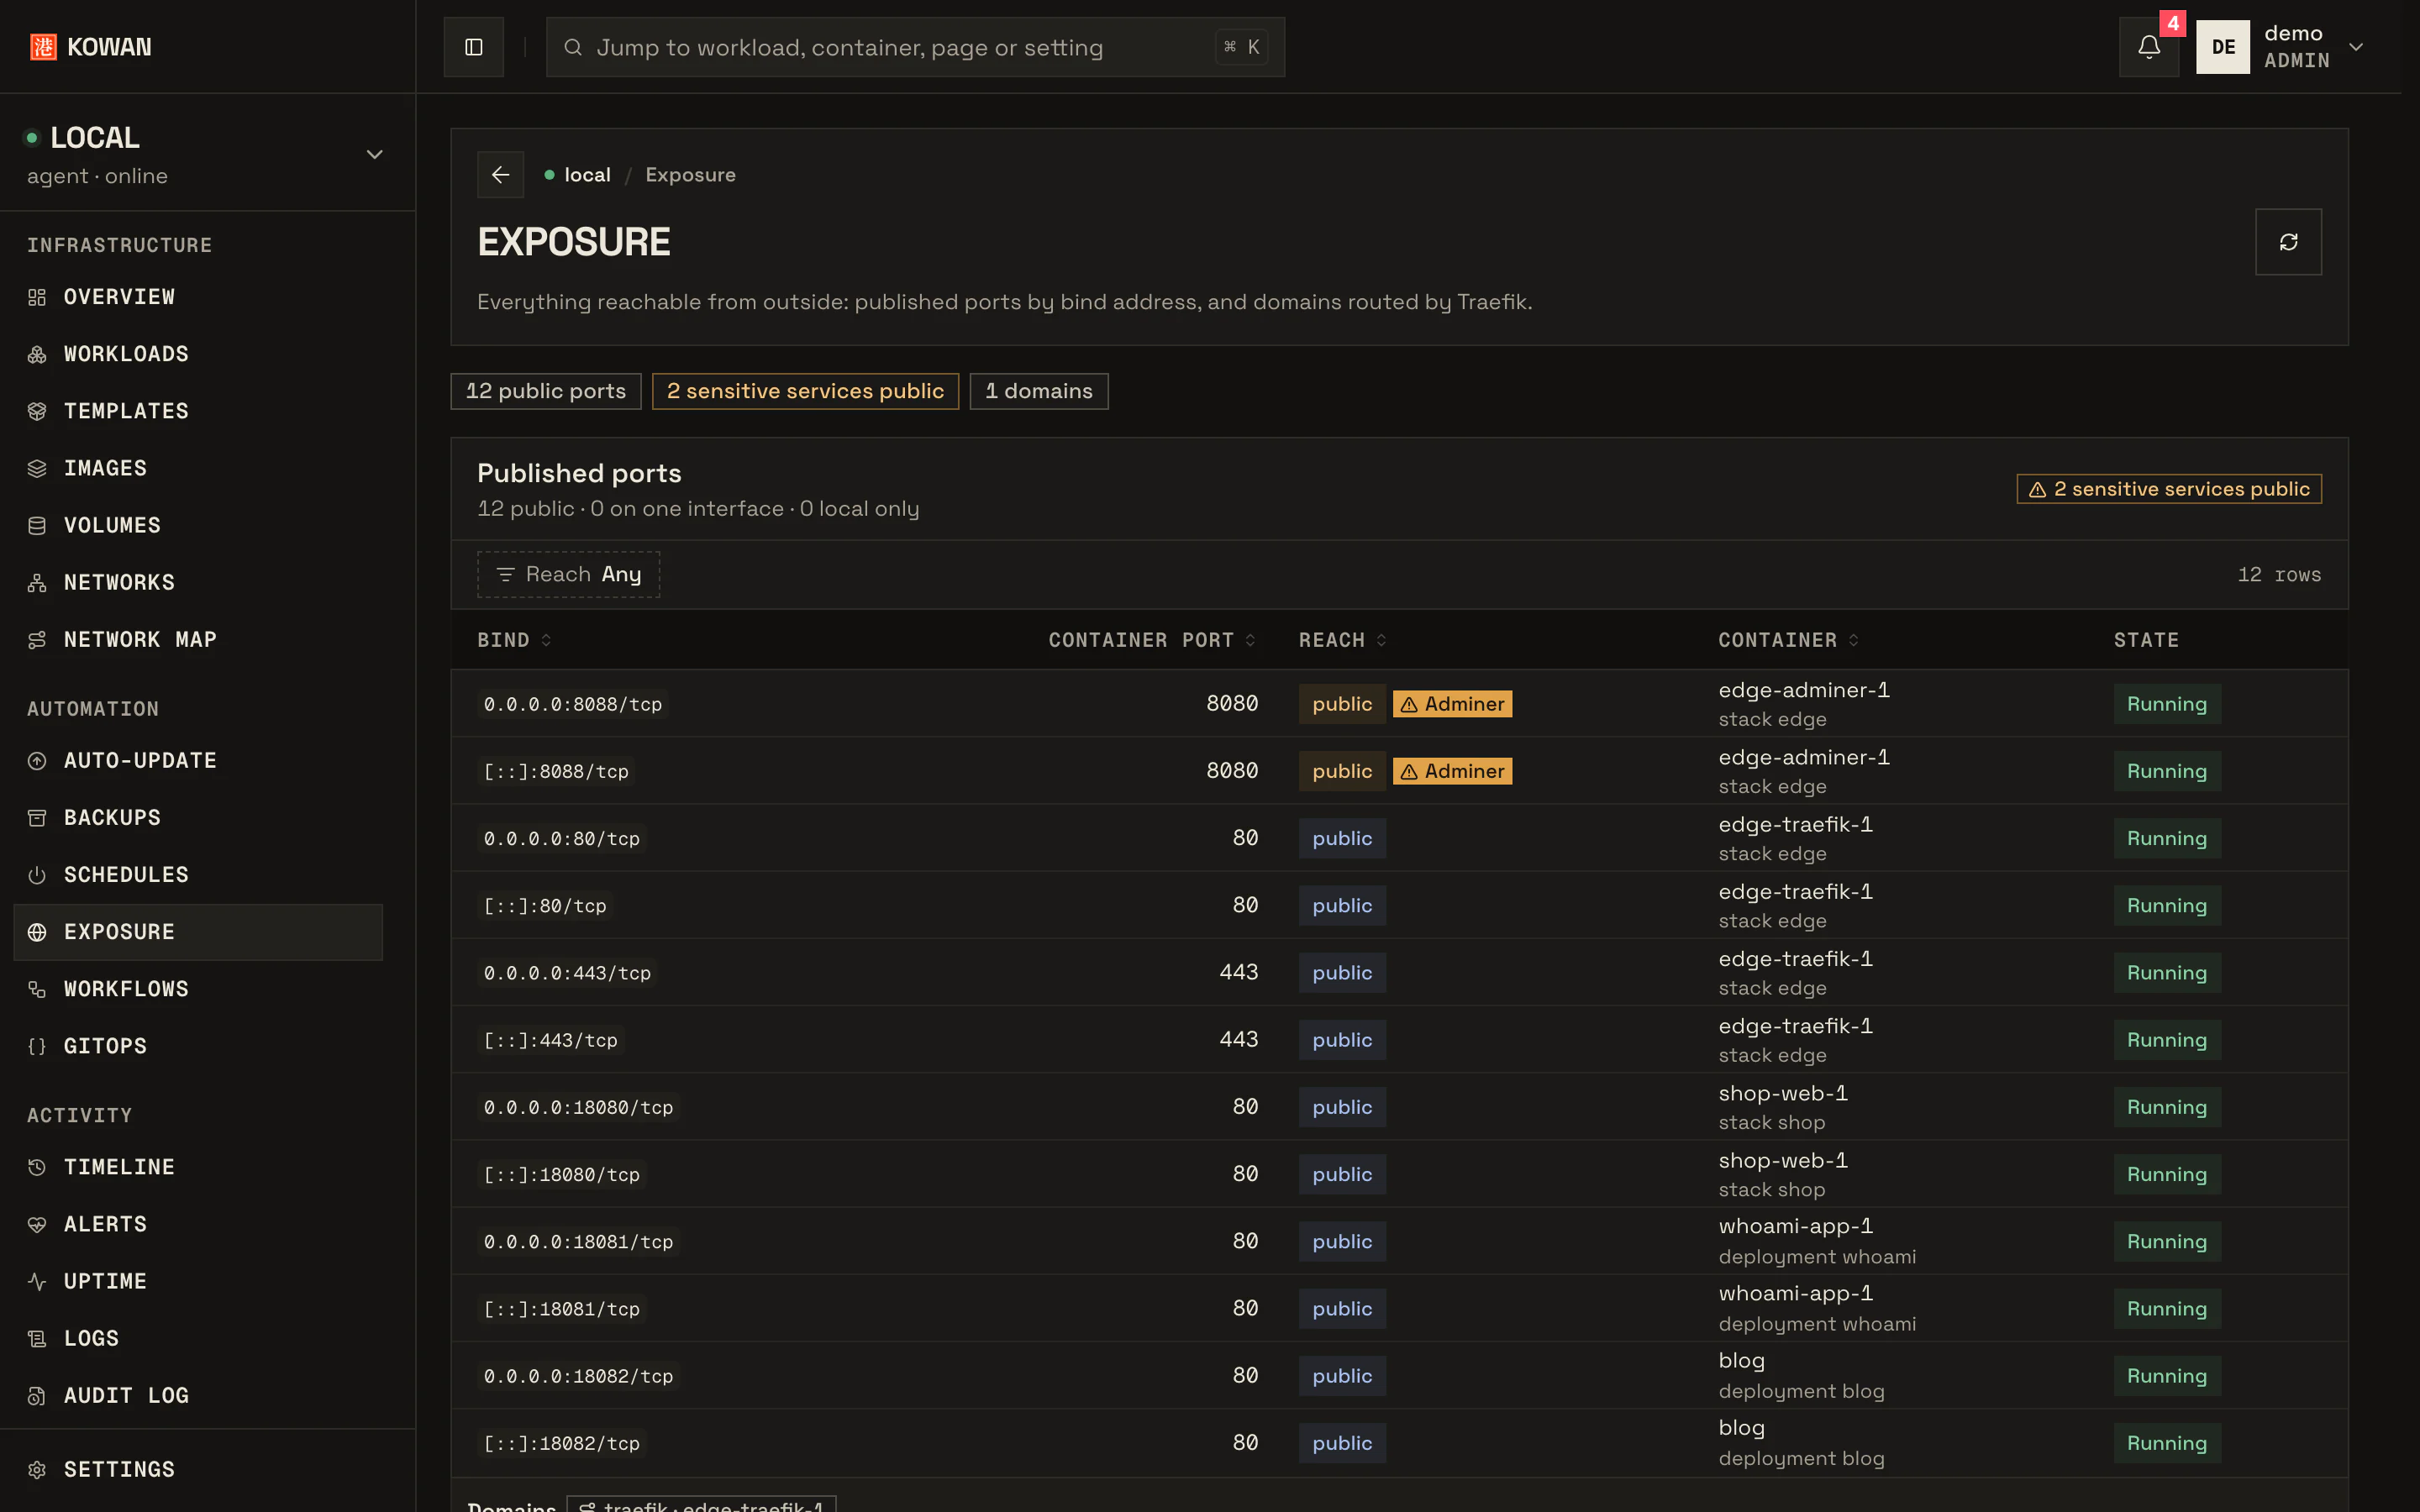Click the Kowan logo icon

click(43, 47)
